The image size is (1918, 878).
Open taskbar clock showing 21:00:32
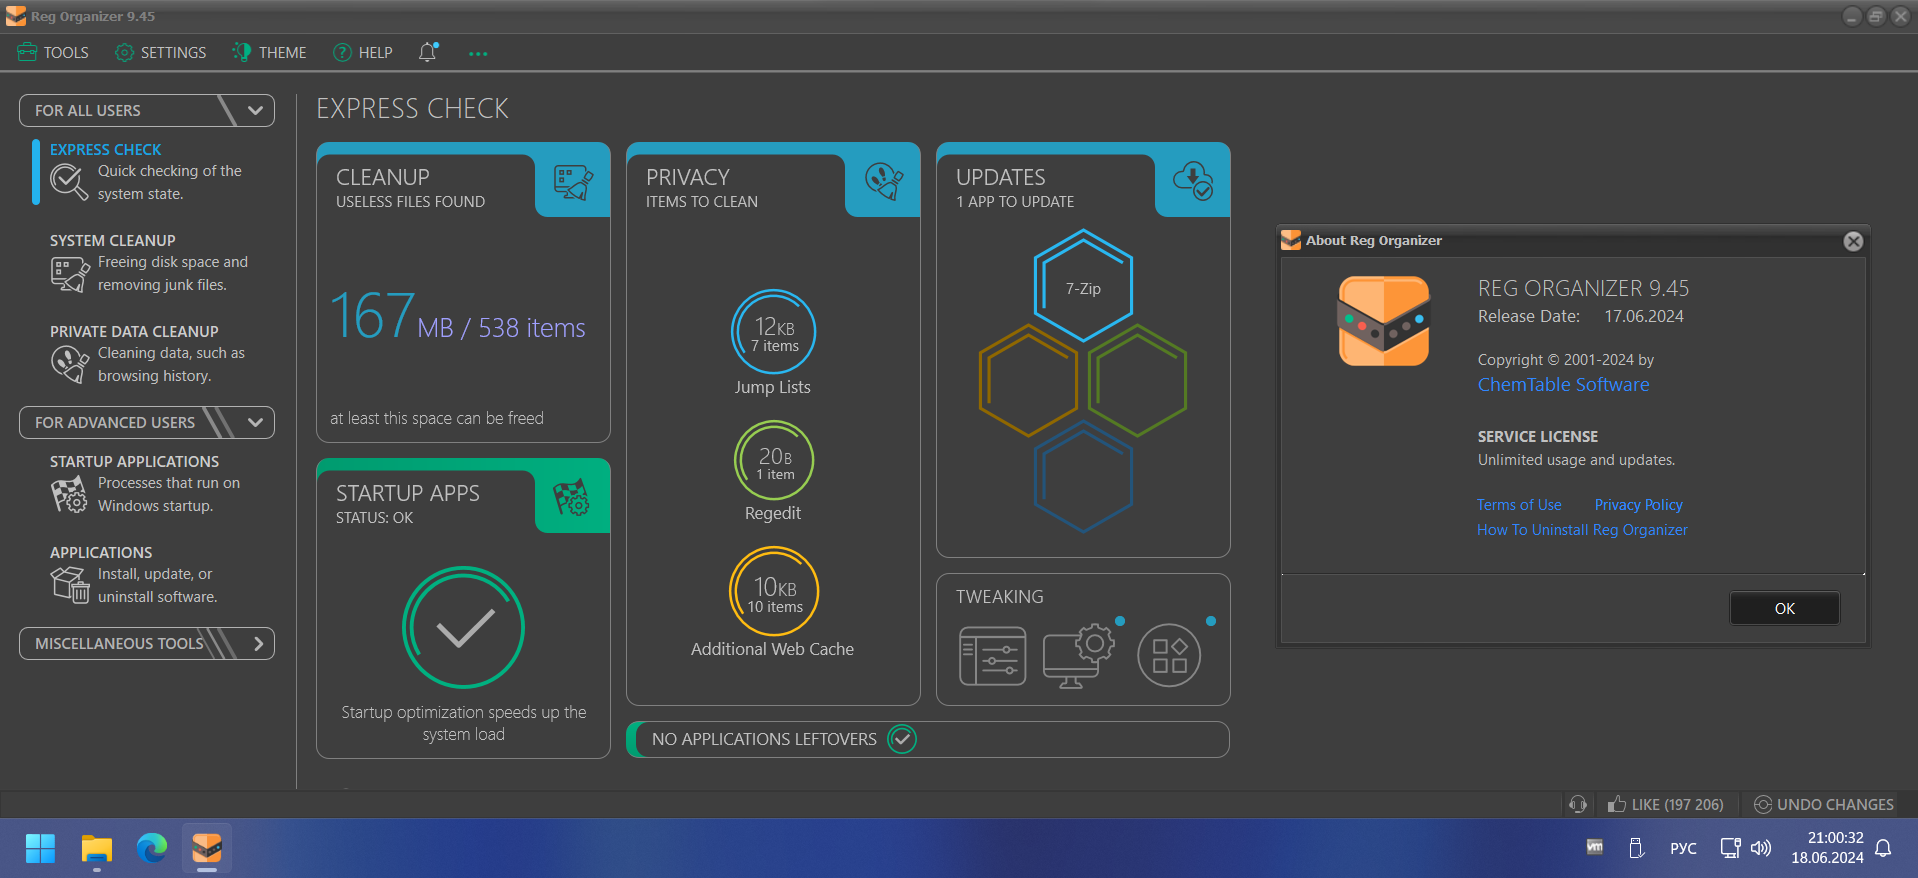(x=1827, y=848)
